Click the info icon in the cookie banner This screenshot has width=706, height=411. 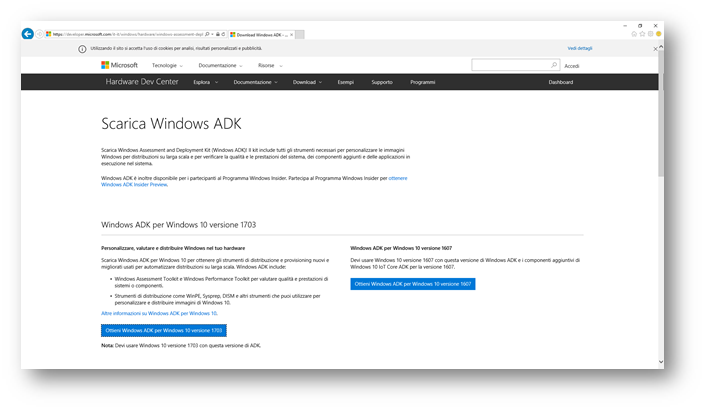point(82,49)
